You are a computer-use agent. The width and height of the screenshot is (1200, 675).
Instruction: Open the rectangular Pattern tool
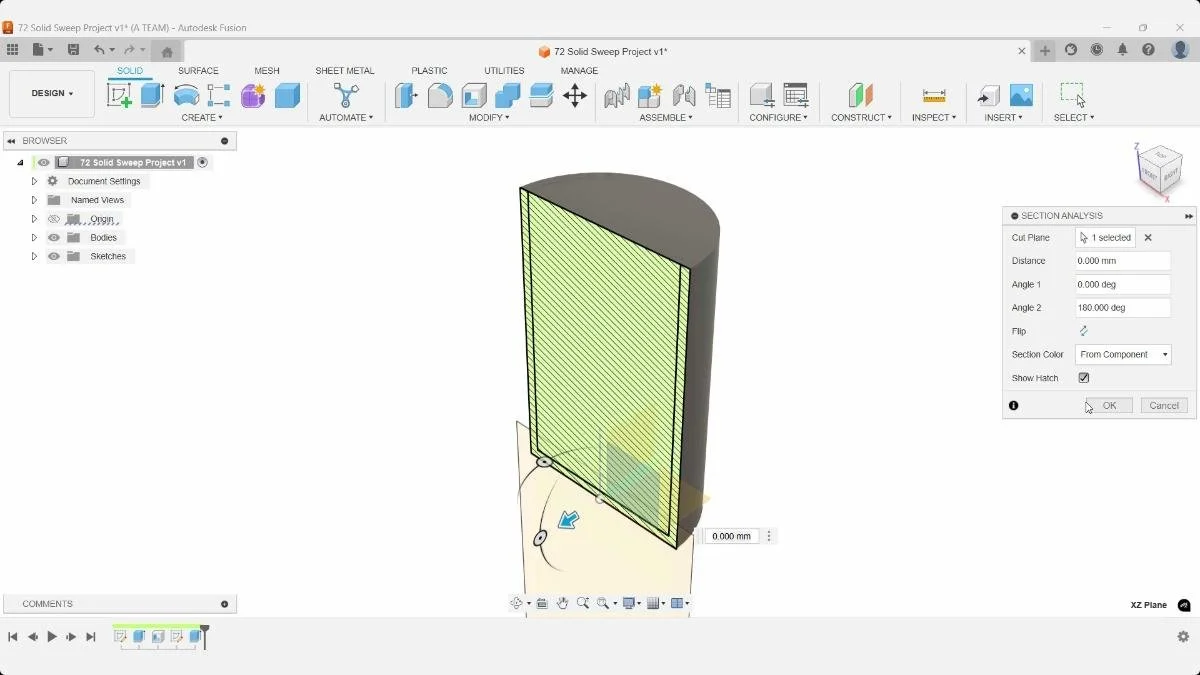click(219, 95)
